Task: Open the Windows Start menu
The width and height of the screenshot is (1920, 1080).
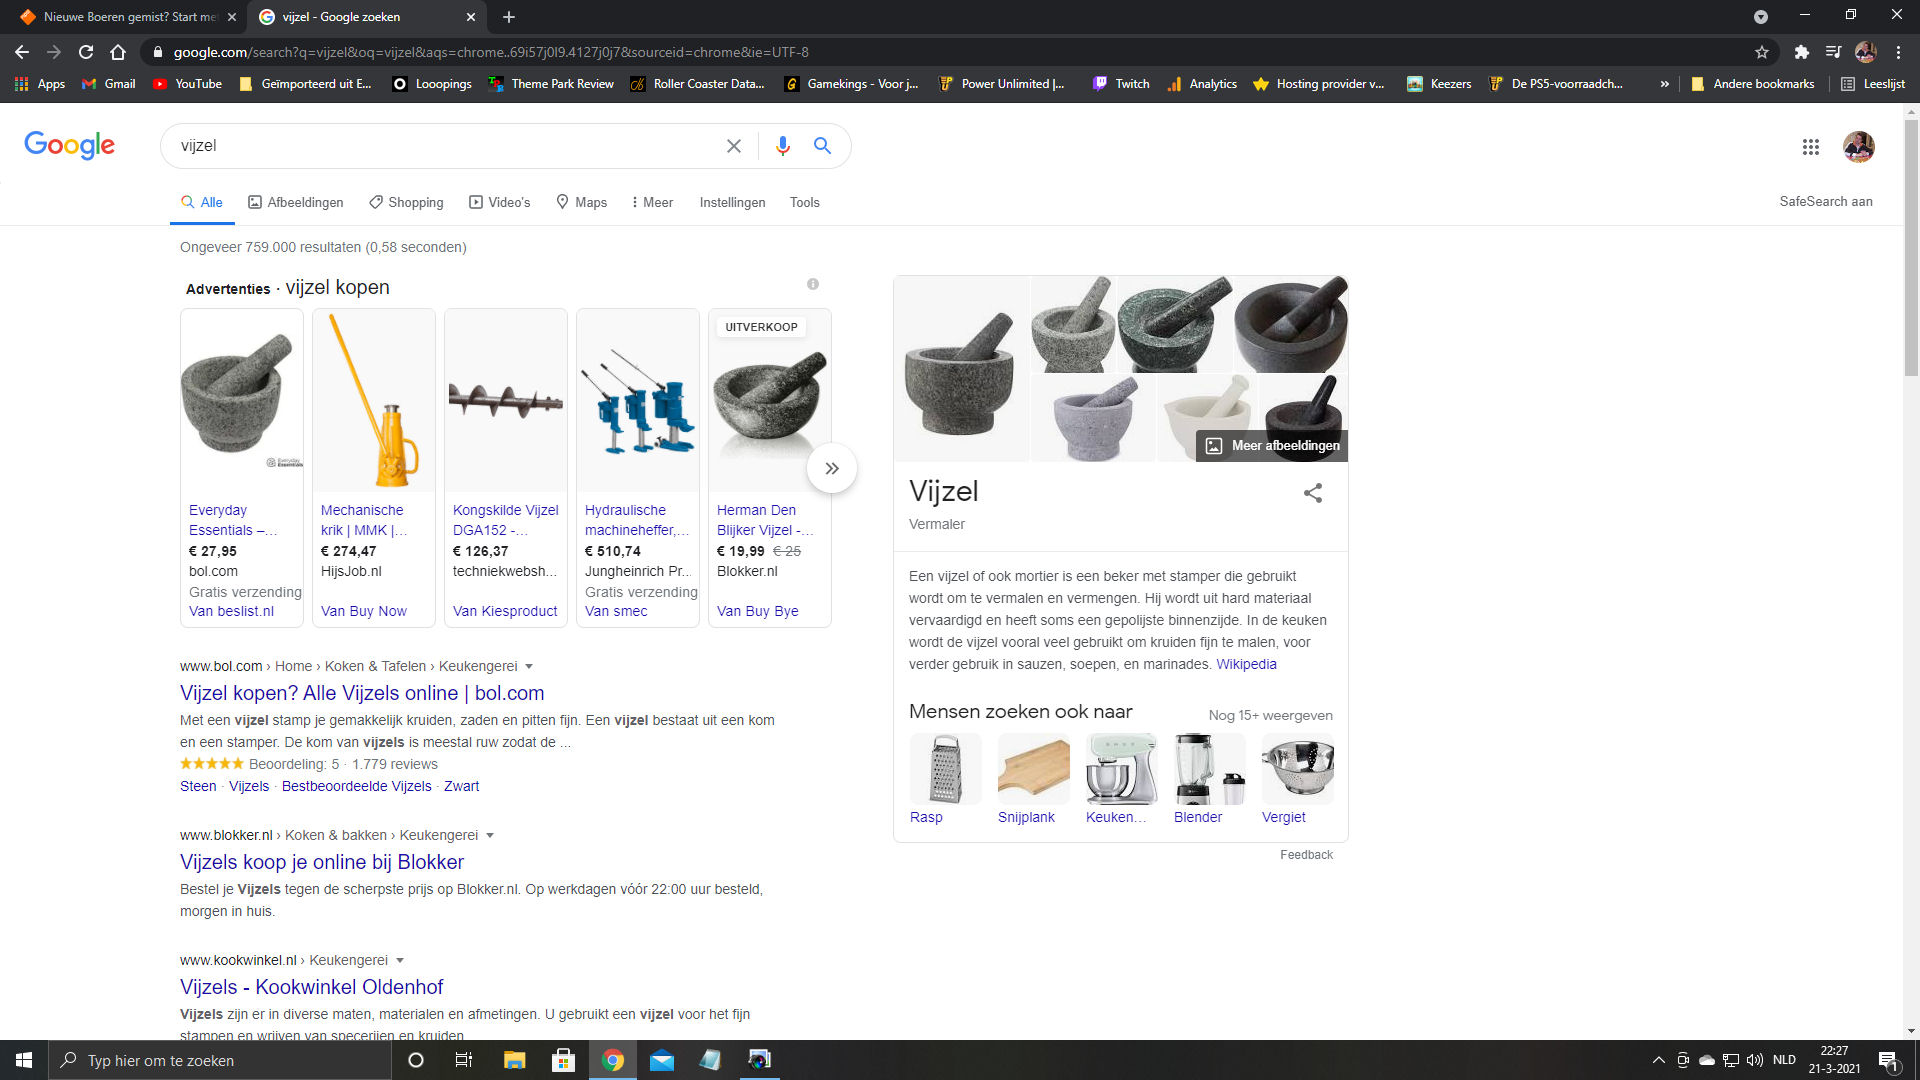Action: [x=24, y=1060]
